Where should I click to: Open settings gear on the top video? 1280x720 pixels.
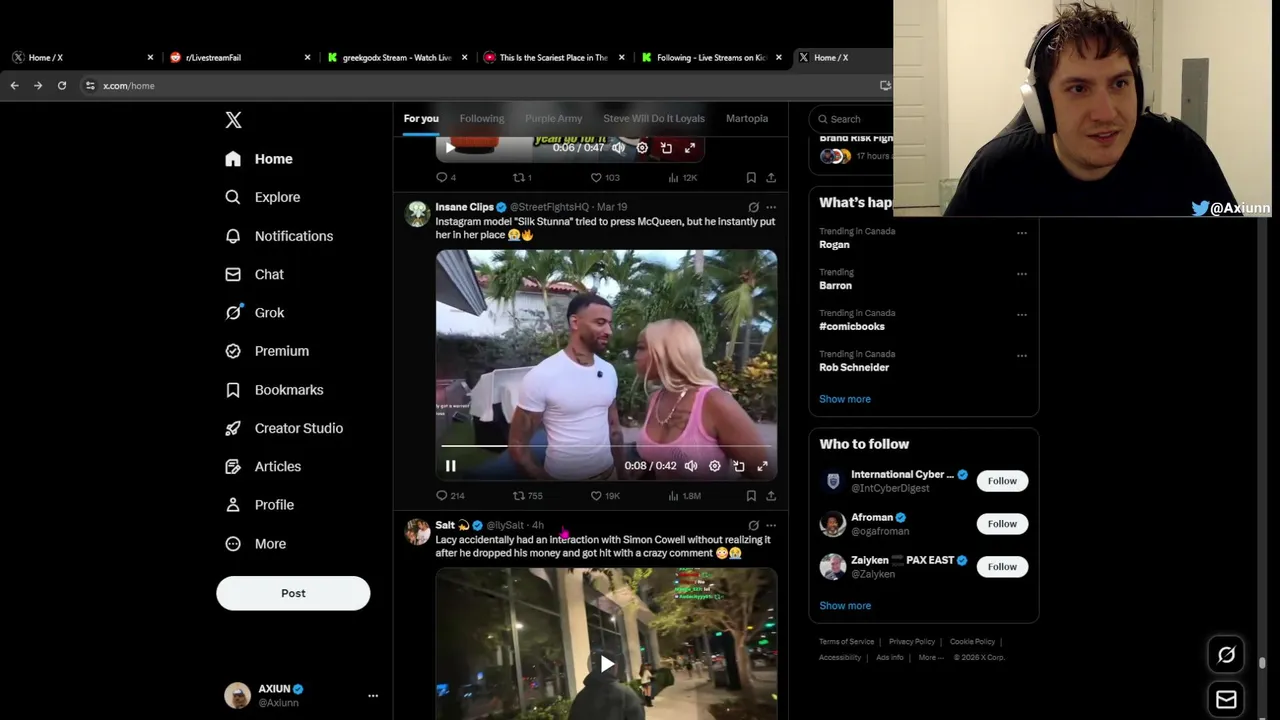(x=642, y=148)
